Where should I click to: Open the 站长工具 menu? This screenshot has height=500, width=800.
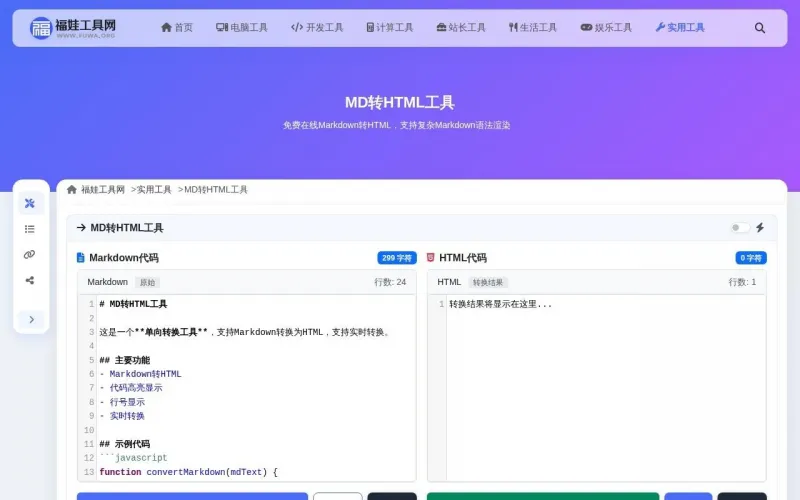(461, 28)
